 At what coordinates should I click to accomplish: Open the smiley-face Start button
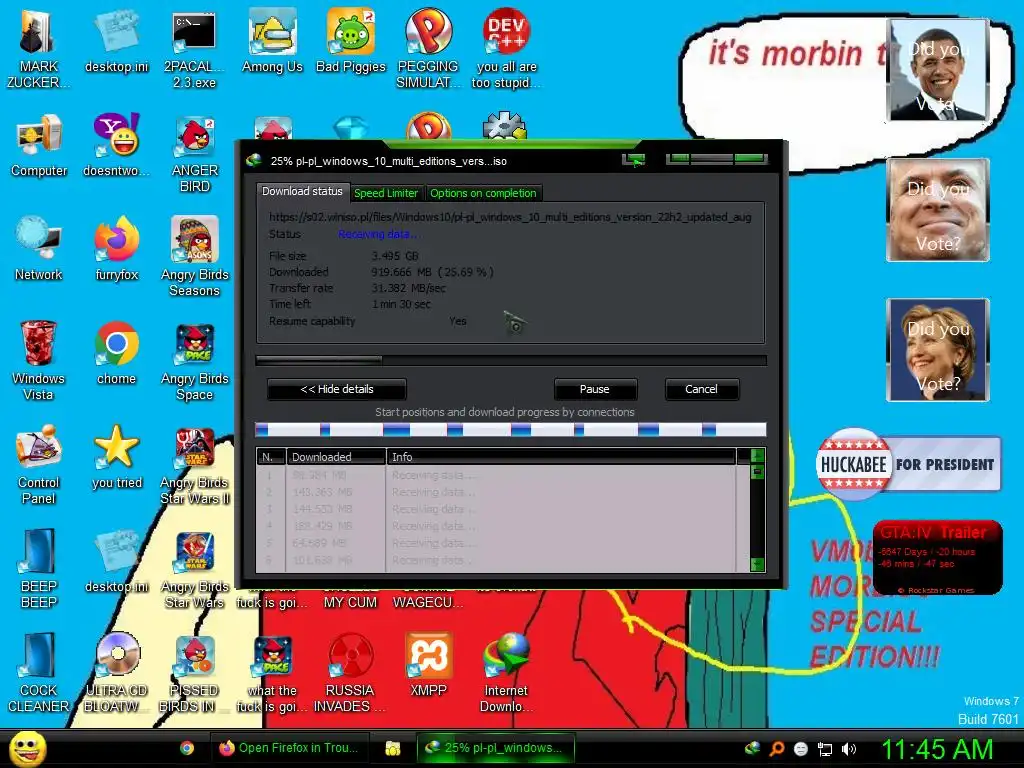pyautogui.click(x=27, y=749)
